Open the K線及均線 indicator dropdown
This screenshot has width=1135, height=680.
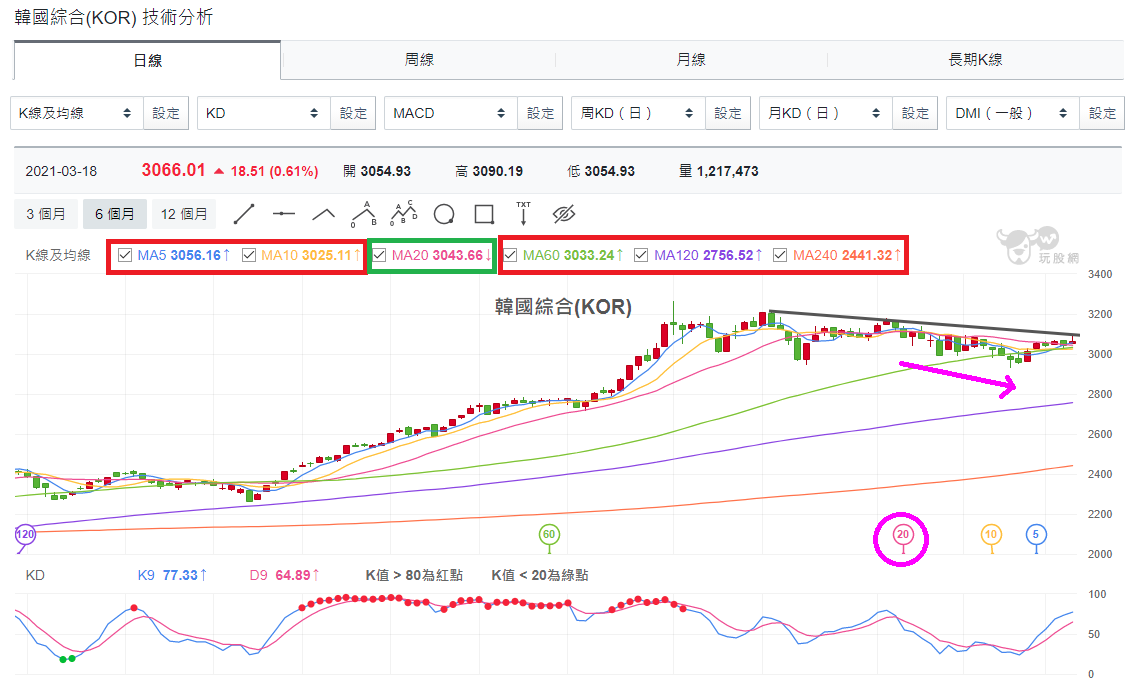click(x=77, y=113)
